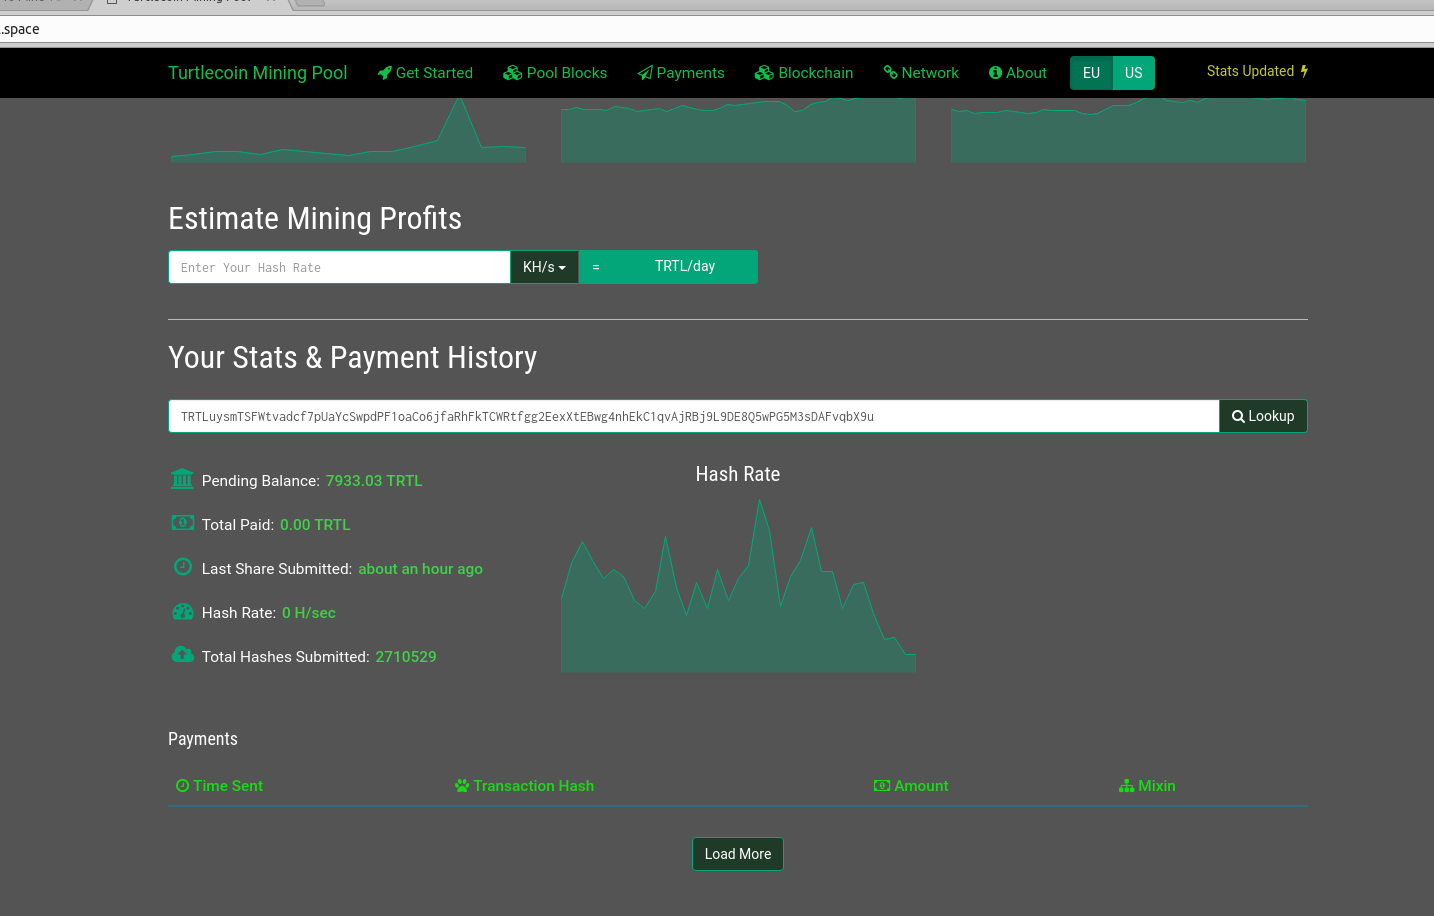1434x916 pixels.
Task: Click the bank icon beside Pending Balance
Action: [182, 479]
